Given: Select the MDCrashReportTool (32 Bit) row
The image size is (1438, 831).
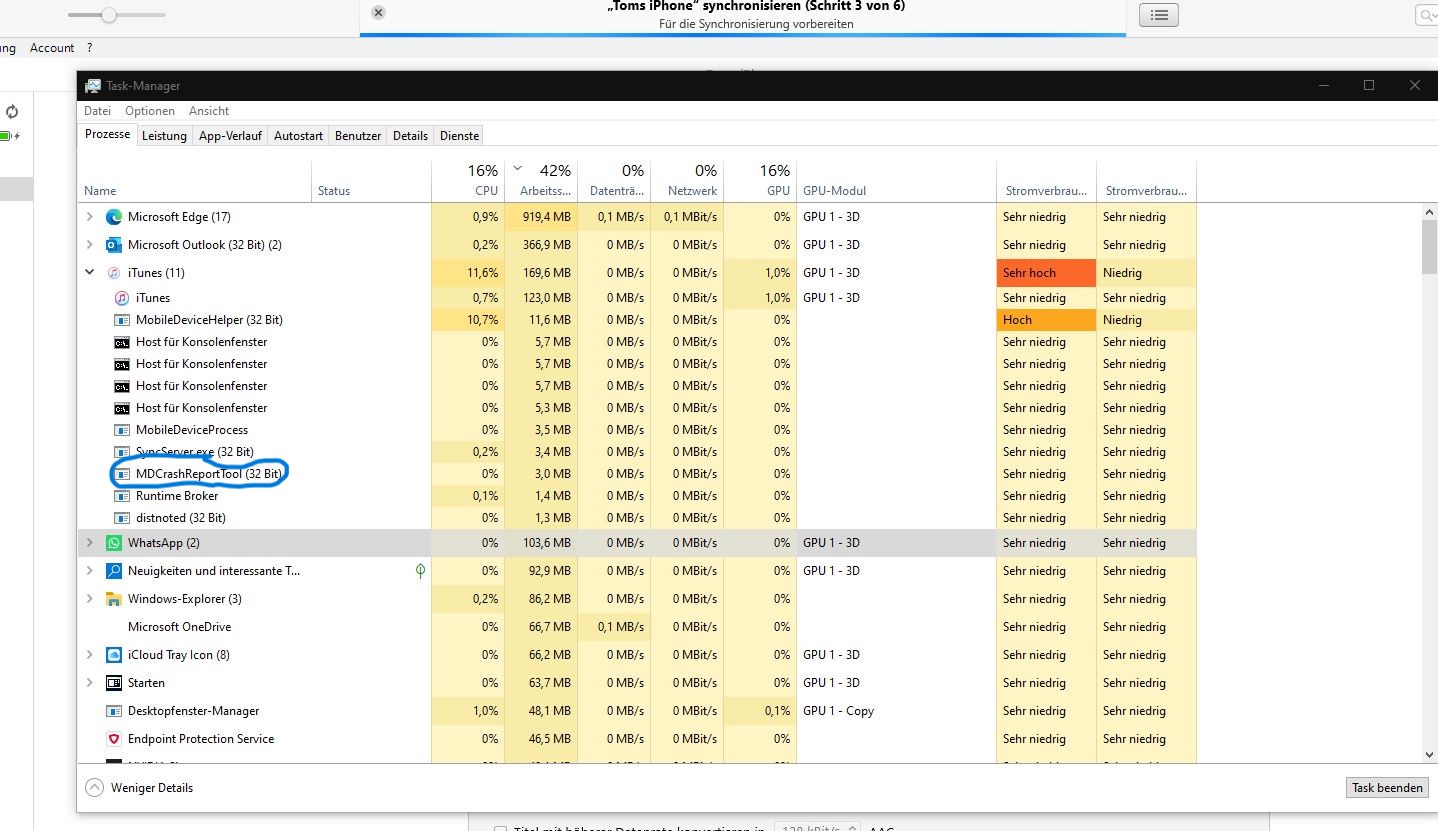Looking at the screenshot, I should coord(637,474).
